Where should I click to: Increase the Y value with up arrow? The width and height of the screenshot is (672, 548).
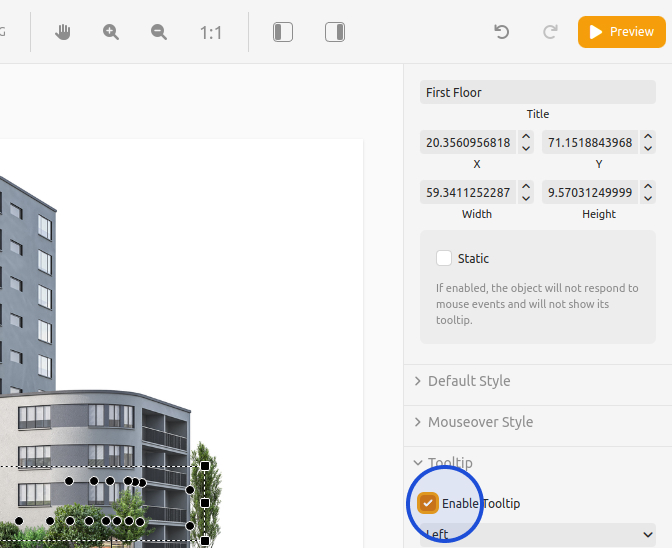click(648, 137)
